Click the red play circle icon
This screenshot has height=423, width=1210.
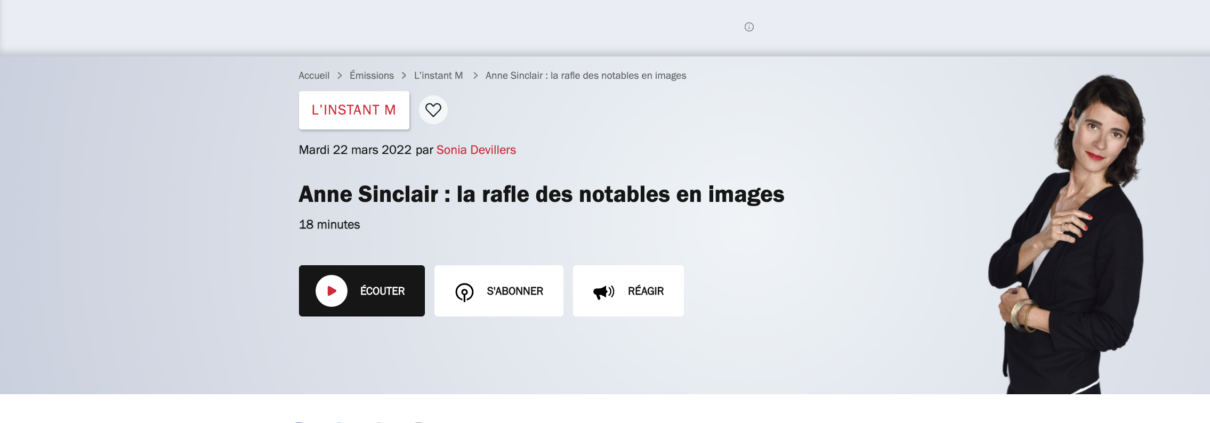coord(331,291)
